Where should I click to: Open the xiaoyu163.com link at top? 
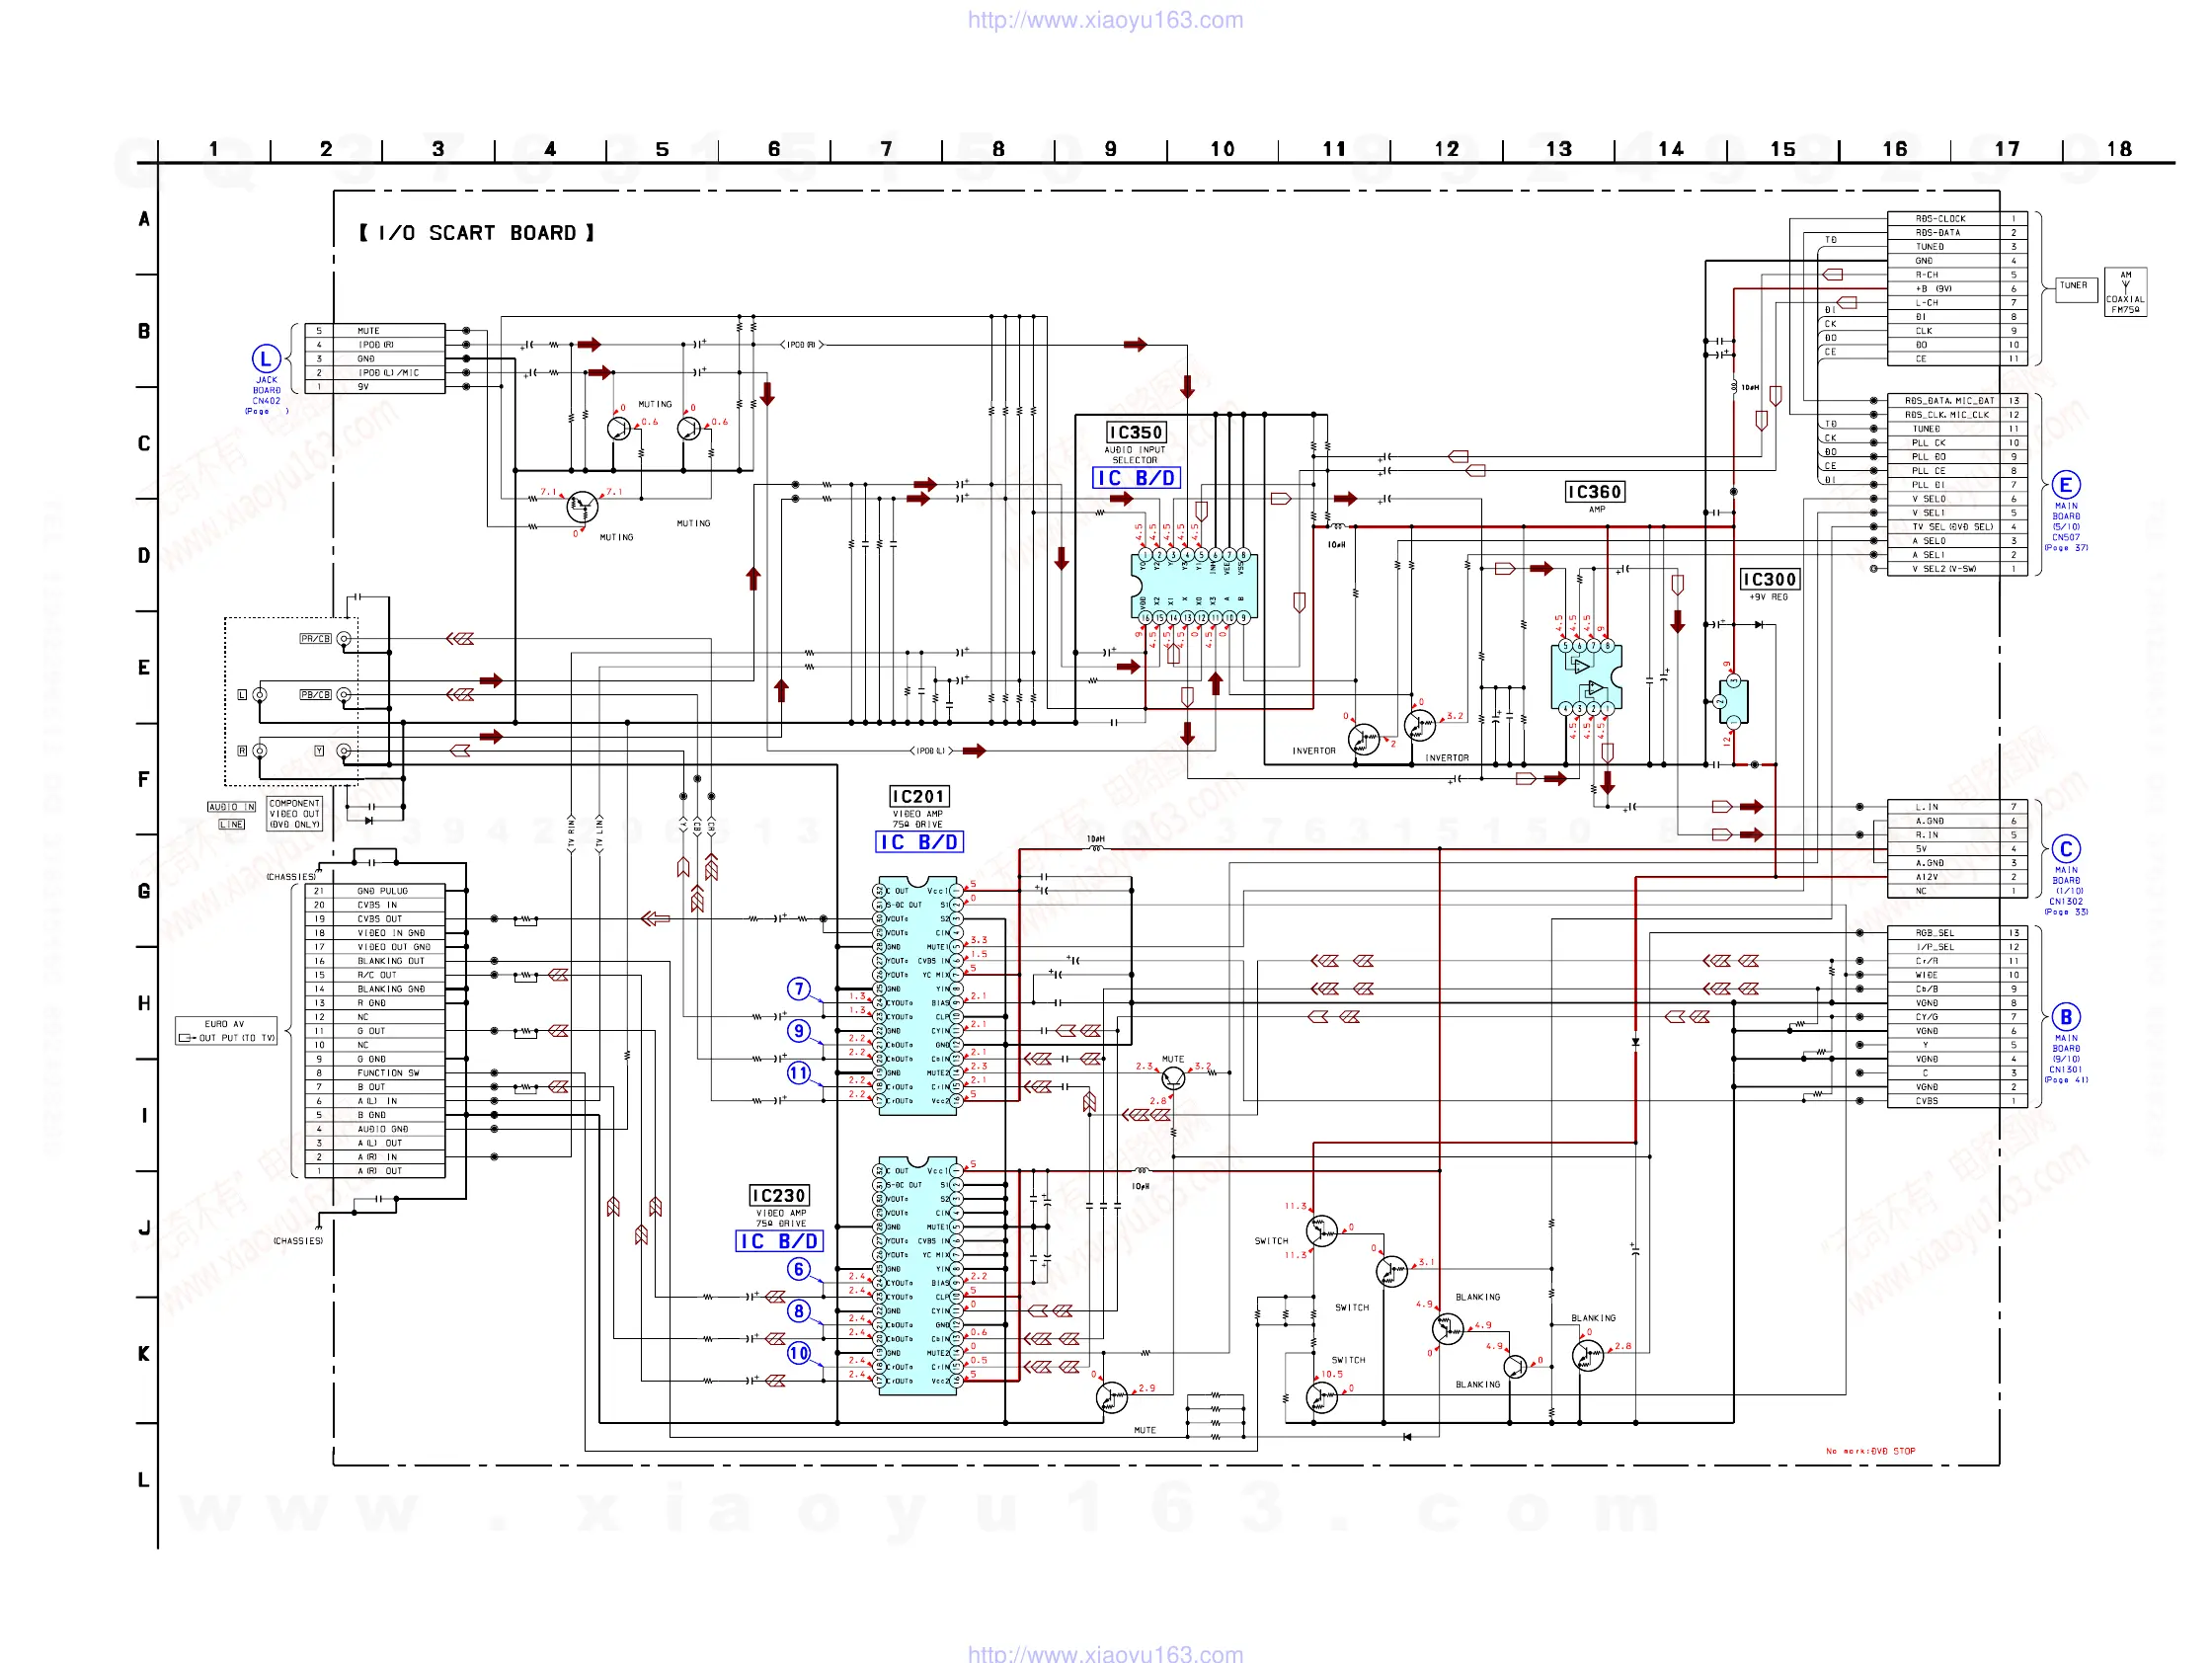pos(1105,20)
